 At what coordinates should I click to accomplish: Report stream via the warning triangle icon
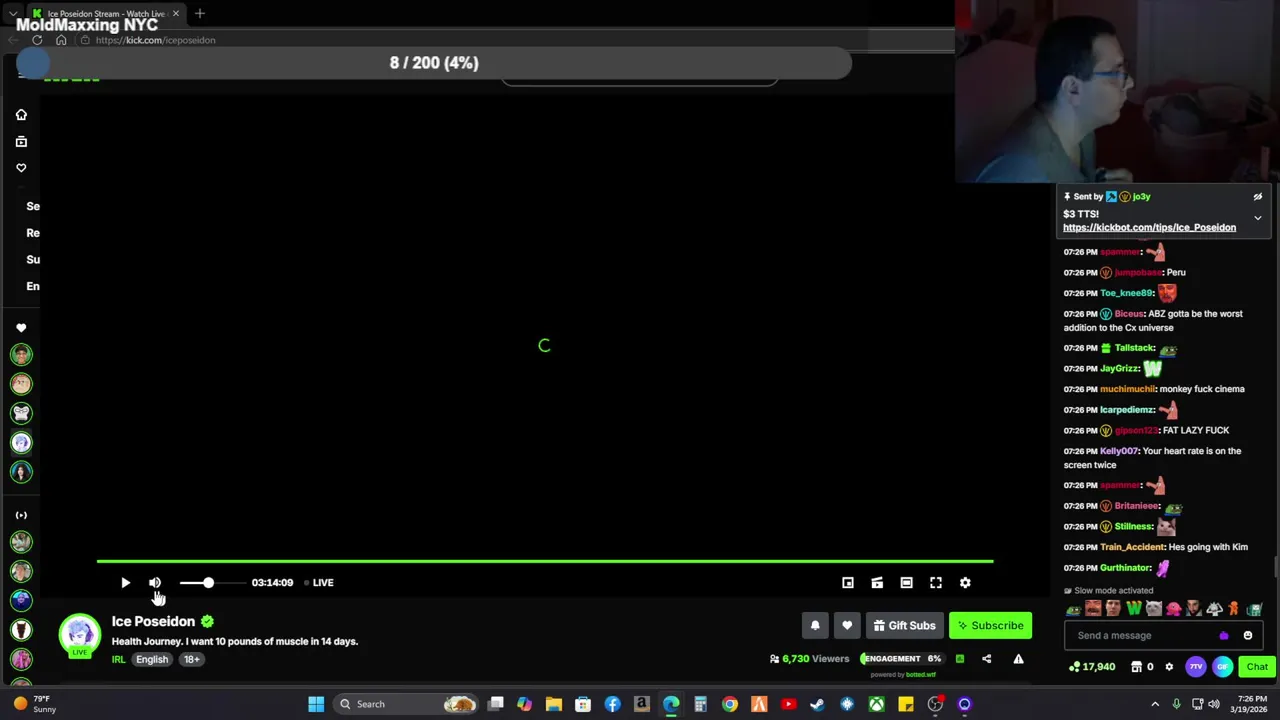1018,659
